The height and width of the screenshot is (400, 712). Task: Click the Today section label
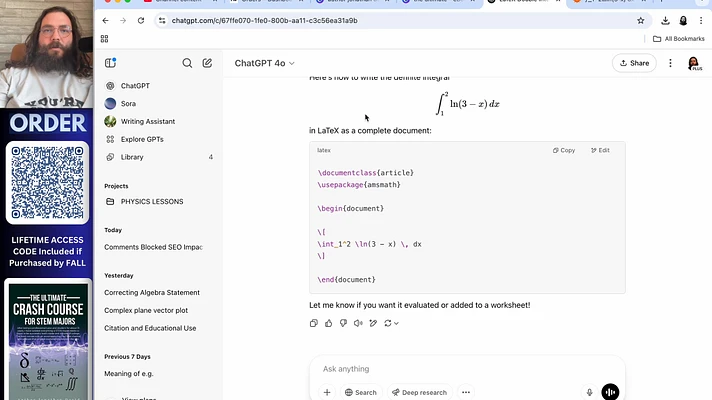113,230
